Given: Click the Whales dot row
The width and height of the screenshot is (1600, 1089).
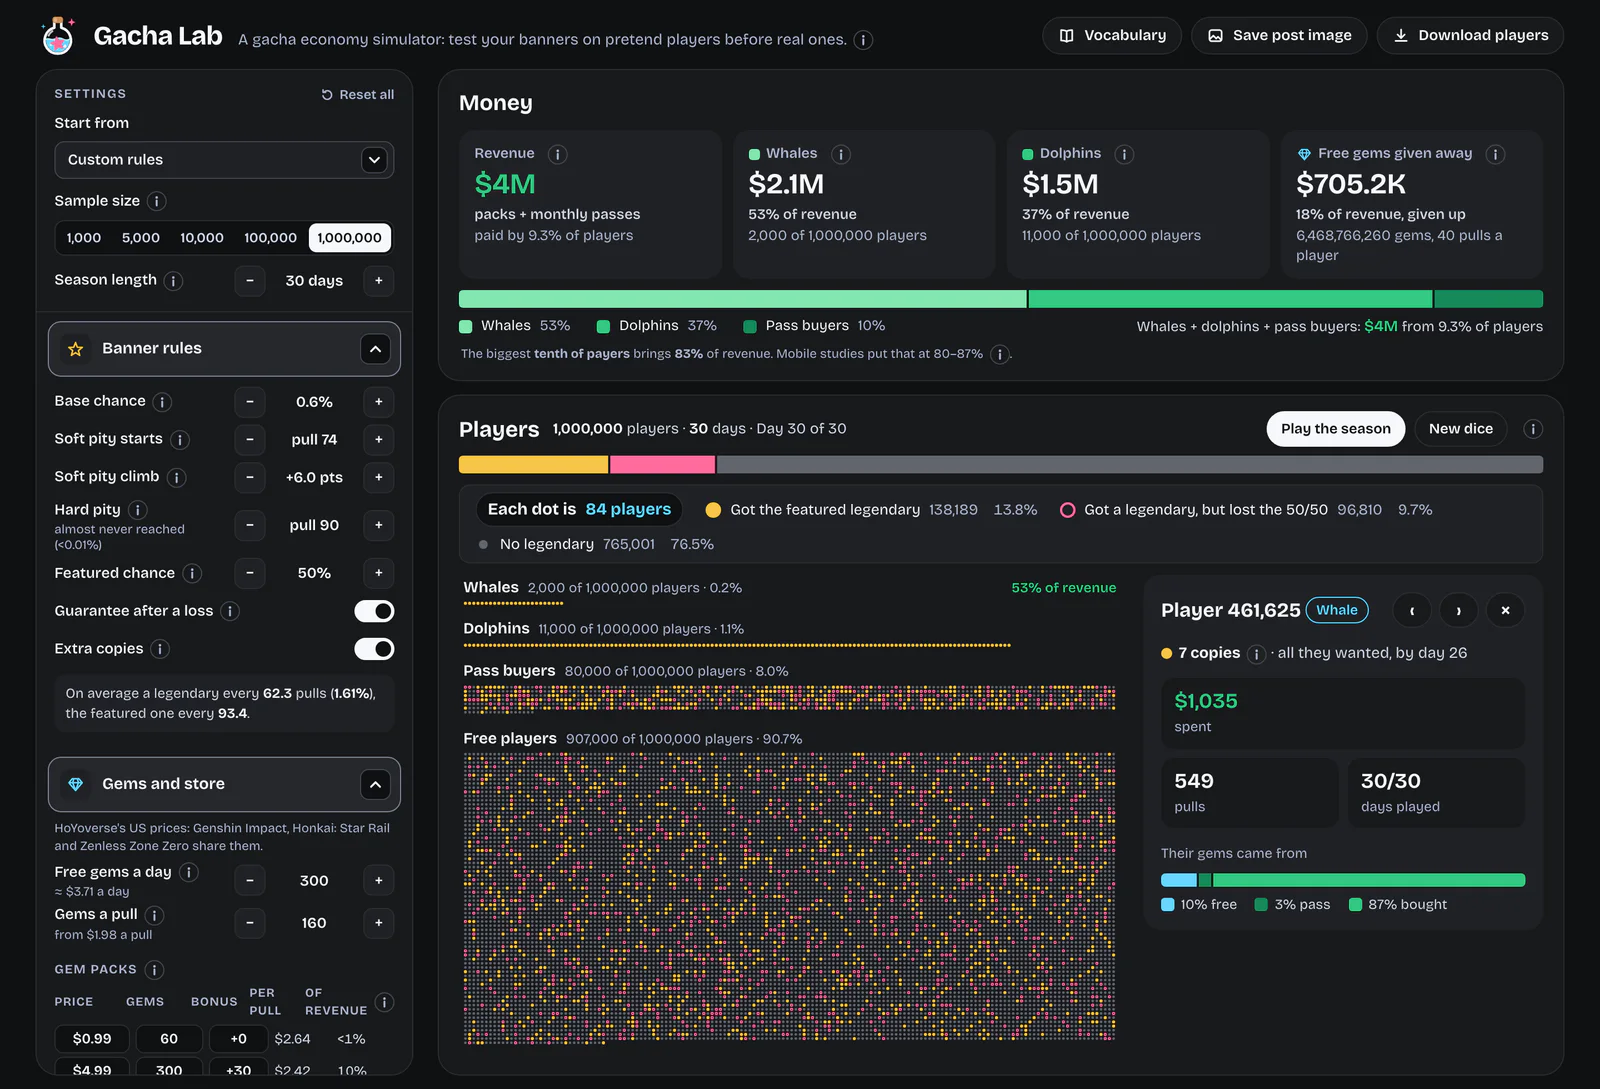Looking at the screenshot, I should point(513,604).
